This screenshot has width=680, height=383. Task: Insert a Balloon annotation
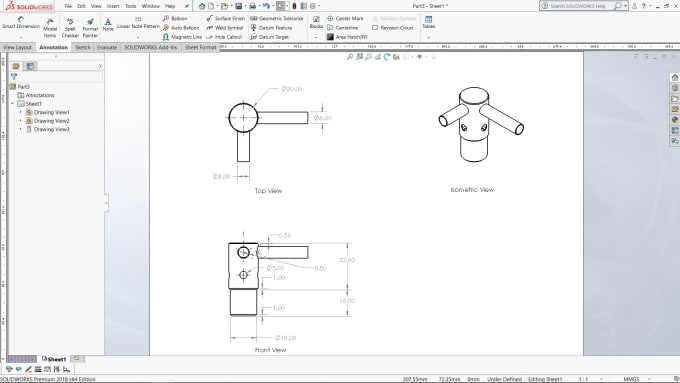[x=175, y=18]
